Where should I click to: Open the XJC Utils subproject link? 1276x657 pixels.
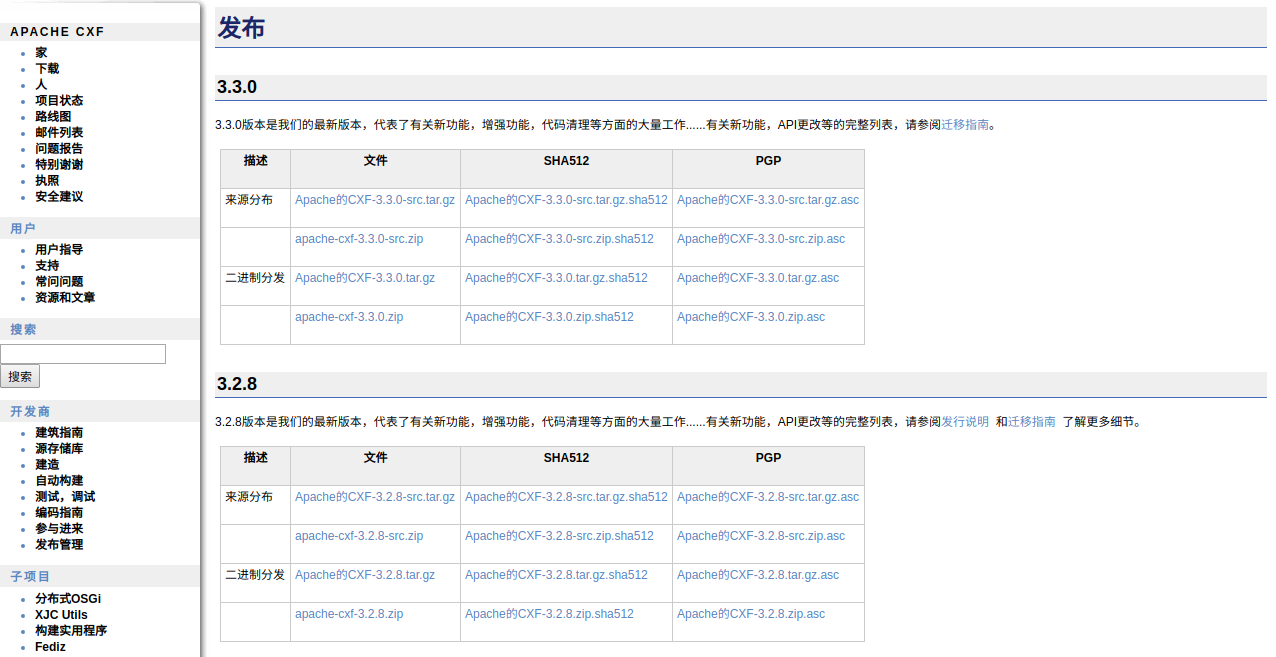(61, 615)
